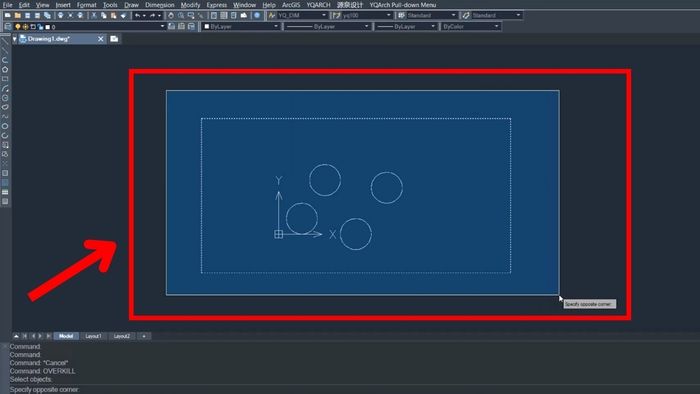Select the Arc draw tool
700x394 pixels.
pos(5,88)
